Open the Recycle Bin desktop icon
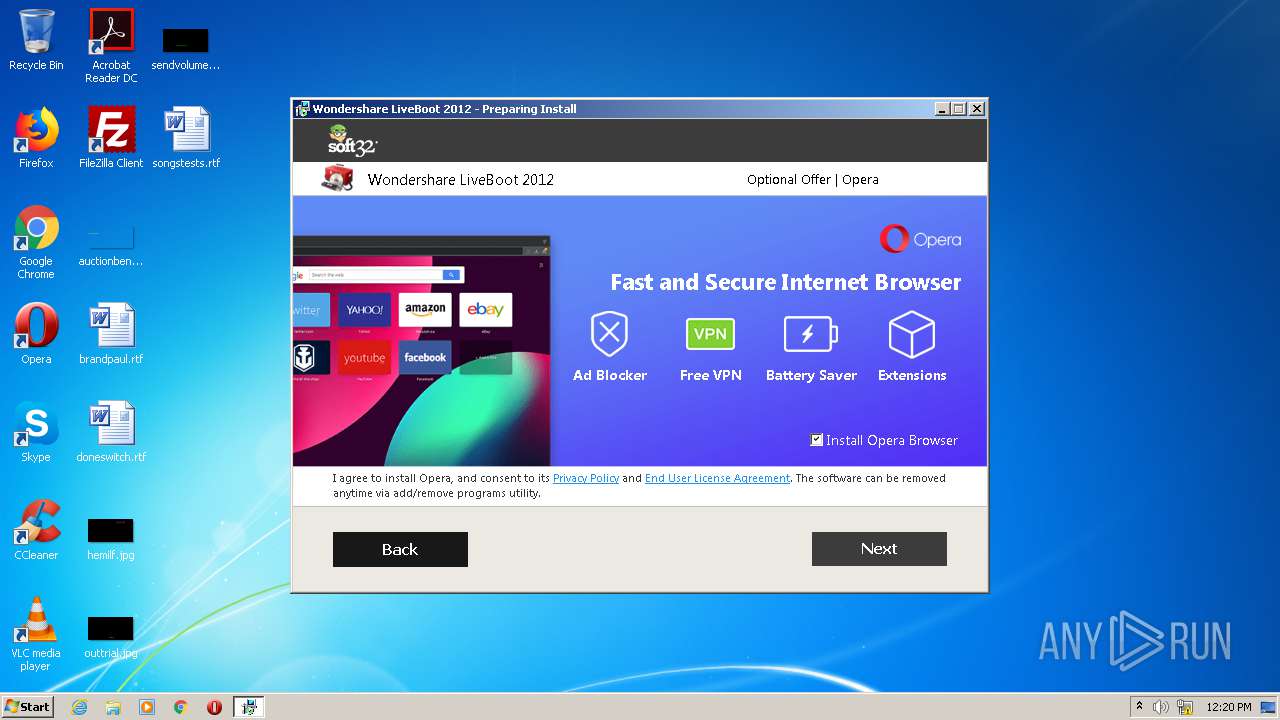 coord(36,41)
